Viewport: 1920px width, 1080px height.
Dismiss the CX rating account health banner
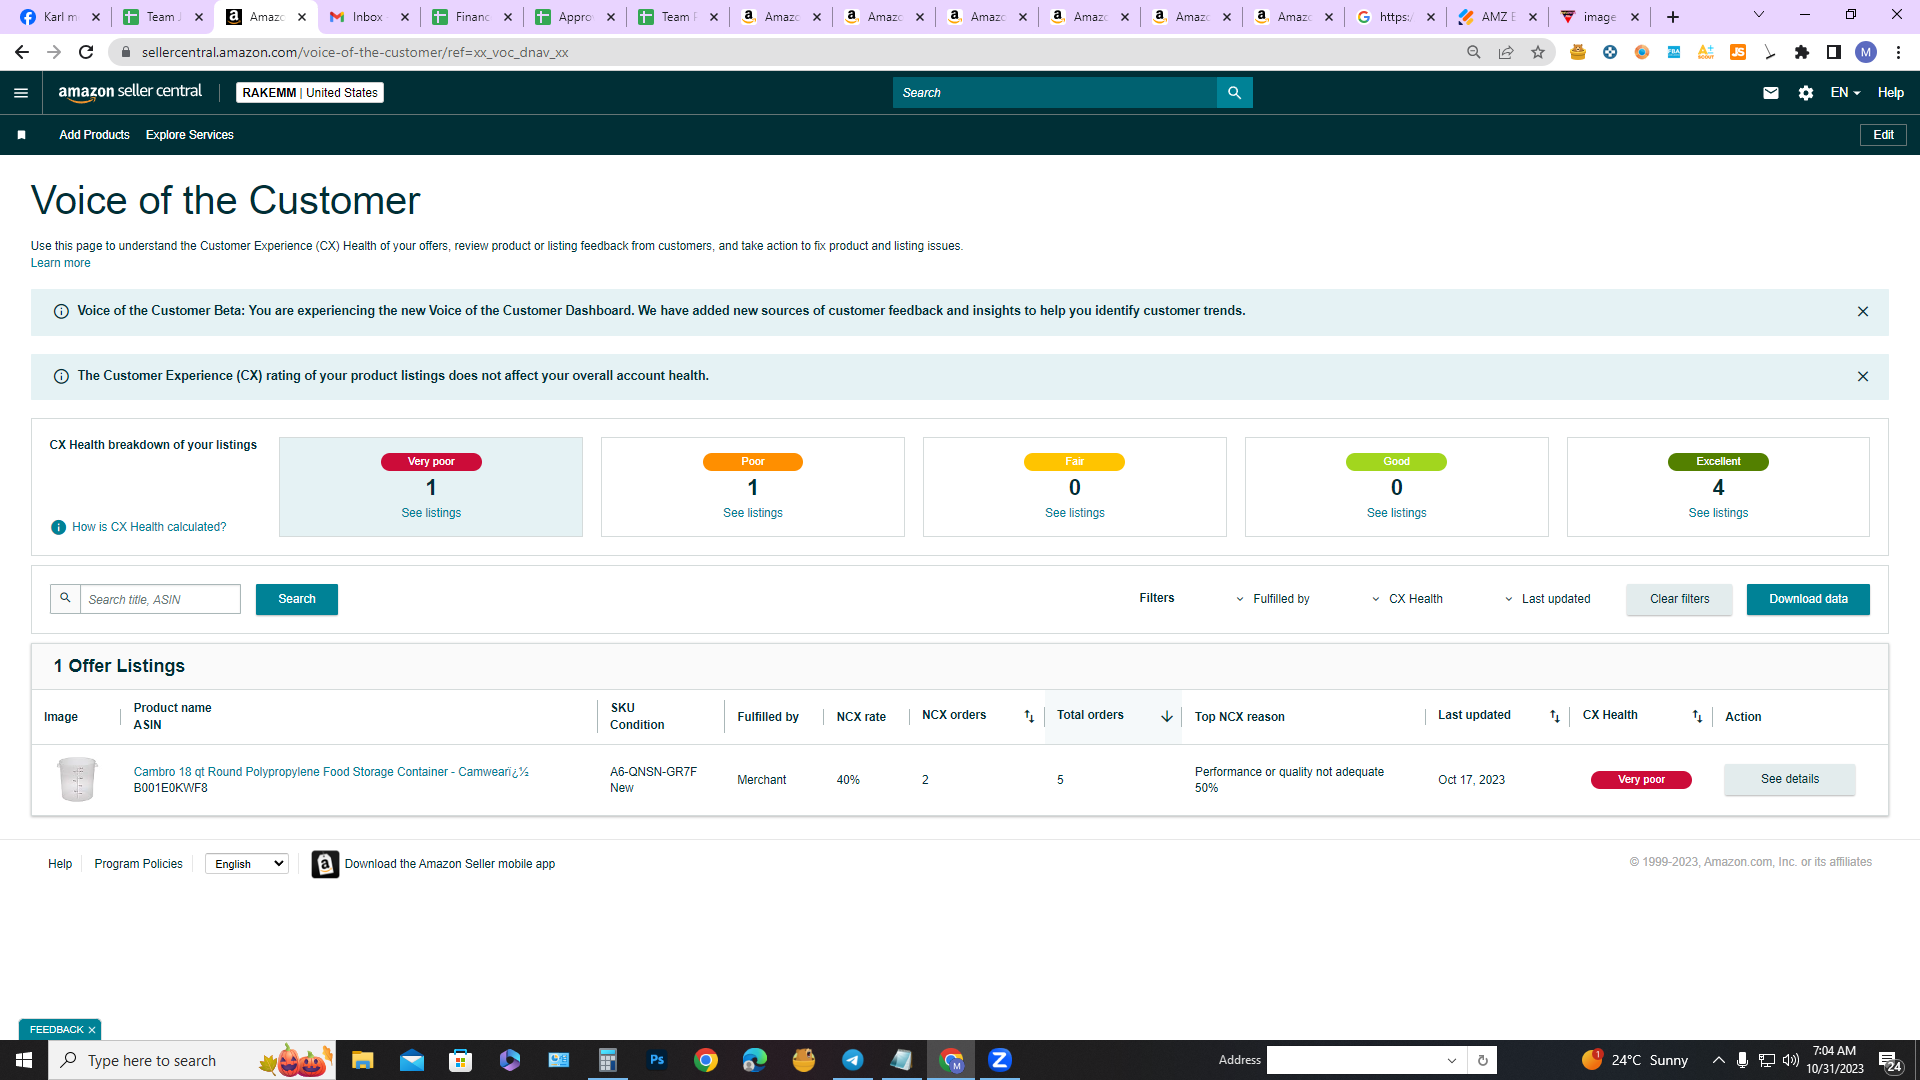pyautogui.click(x=1862, y=377)
